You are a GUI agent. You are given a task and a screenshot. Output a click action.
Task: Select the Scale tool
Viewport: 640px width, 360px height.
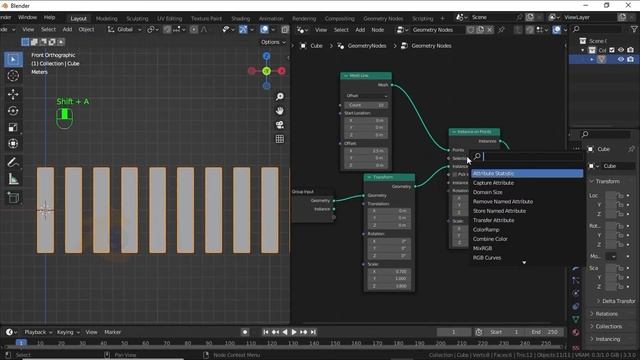click(13, 127)
